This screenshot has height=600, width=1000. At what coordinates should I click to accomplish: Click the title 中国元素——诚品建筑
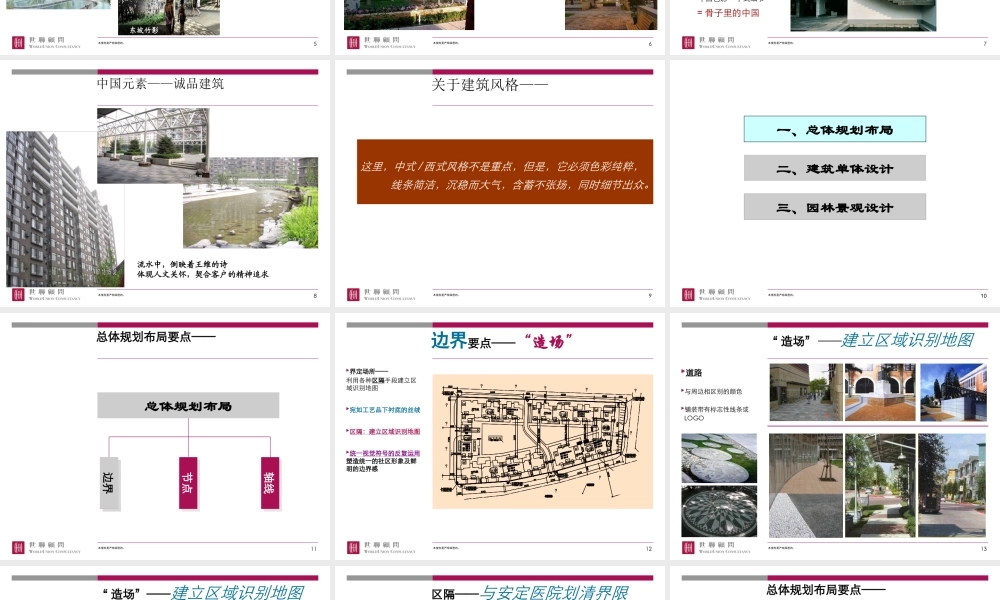pos(161,84)
